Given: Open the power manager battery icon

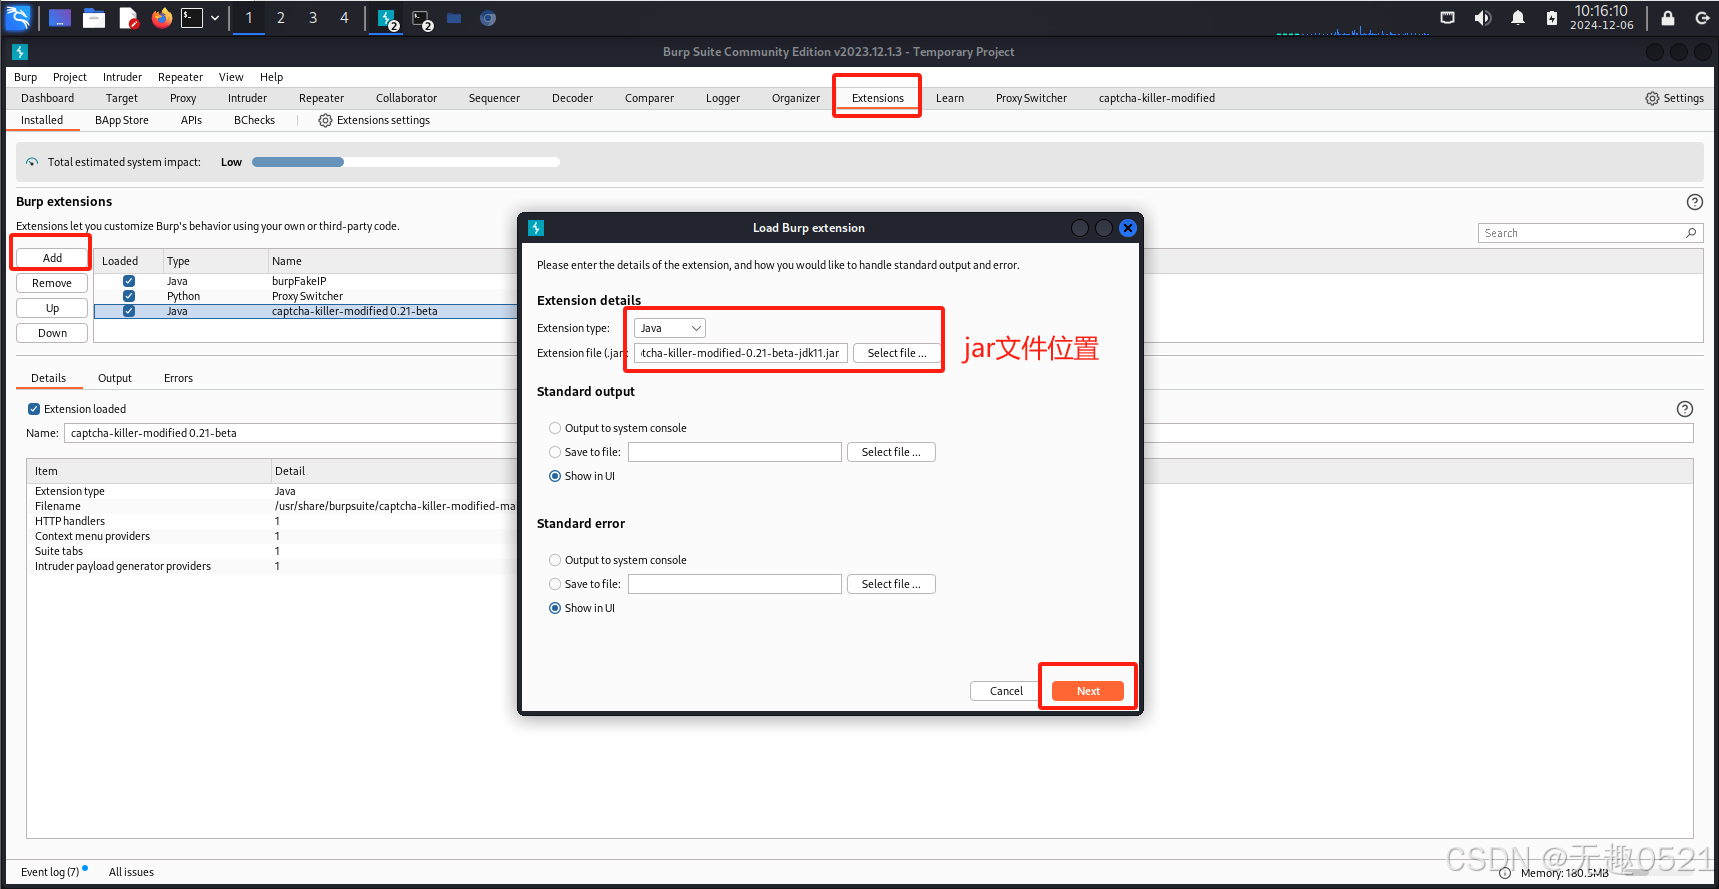Looking at the screenshot, I should (x=1552, y=18).
